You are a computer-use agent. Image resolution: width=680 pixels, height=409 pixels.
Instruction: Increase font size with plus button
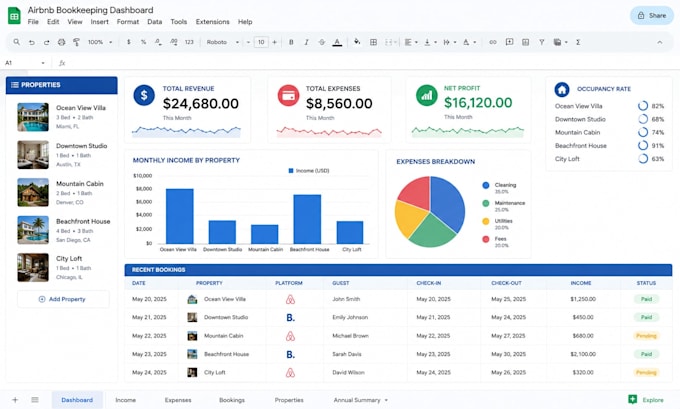(274, 42)
